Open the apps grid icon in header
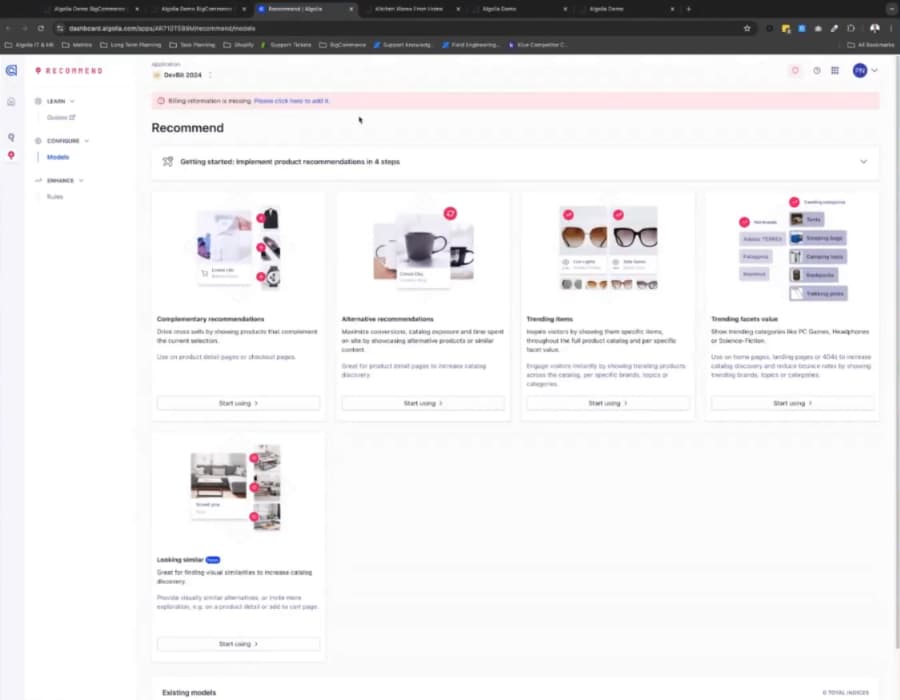This screenshot has height=700, width=900. point(835,71)
